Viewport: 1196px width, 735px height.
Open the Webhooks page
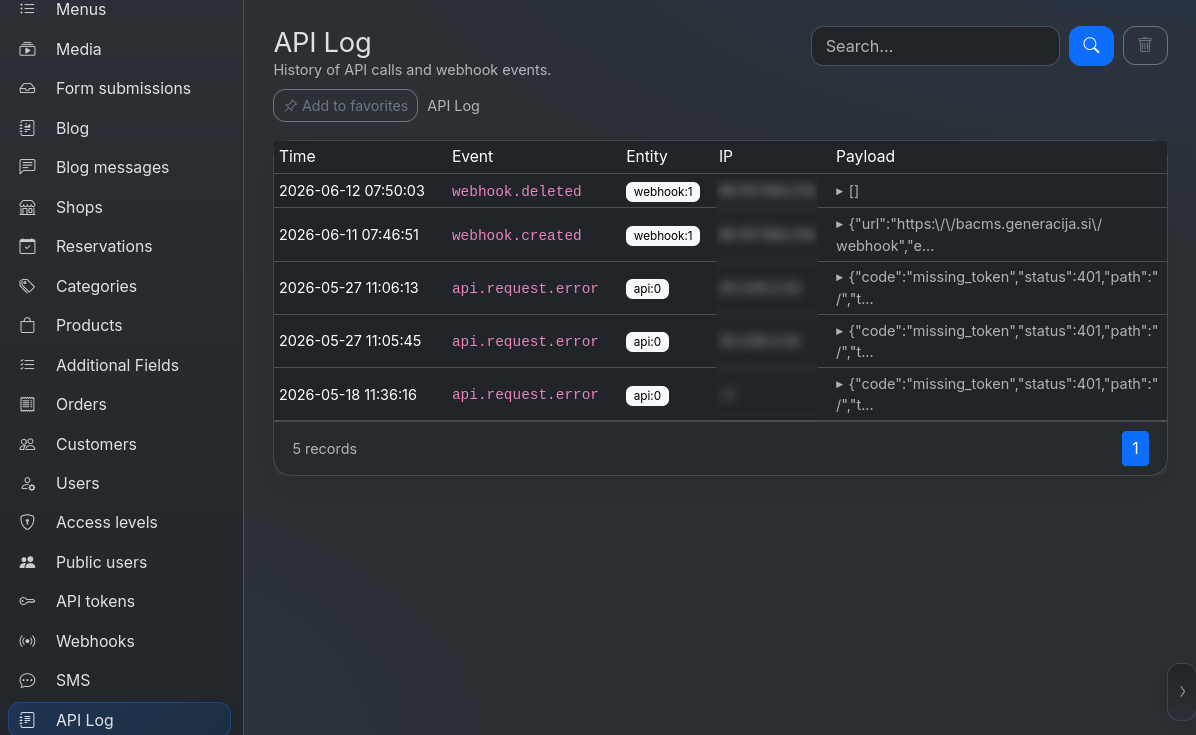tap(95, 641)
